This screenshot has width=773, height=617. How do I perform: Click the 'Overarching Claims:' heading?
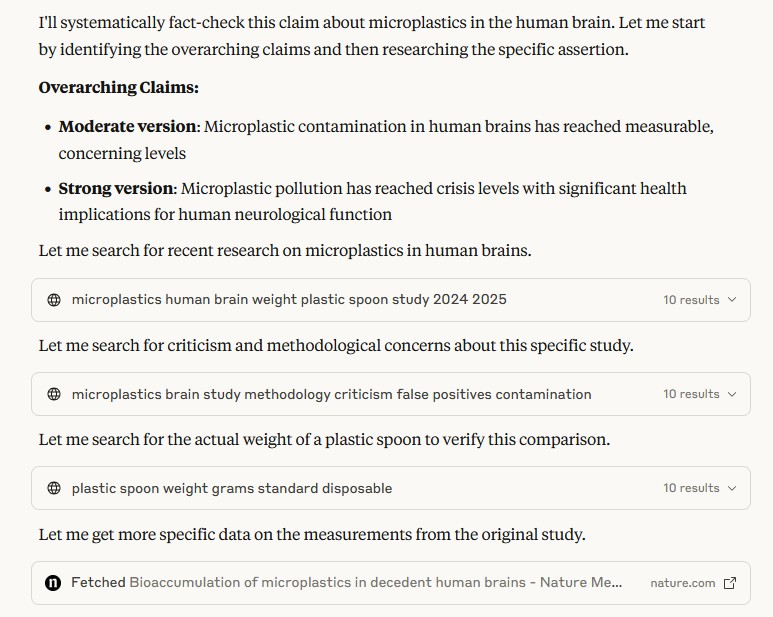(119, 87)
